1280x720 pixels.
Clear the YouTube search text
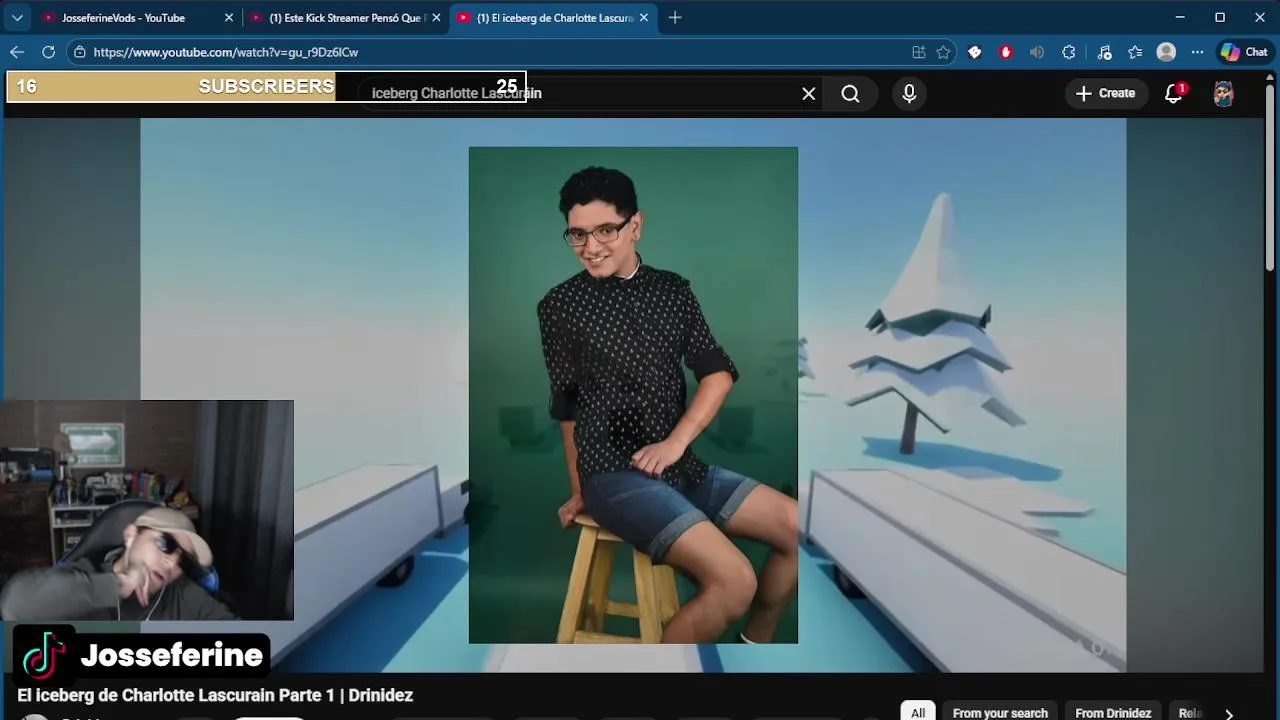tap(809, 93)
